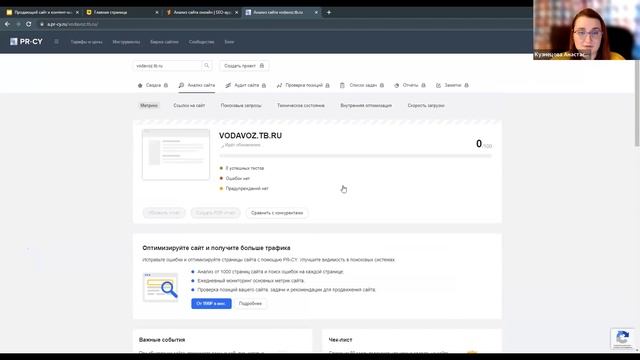Click the Ошибок нет status line
640x360 pixels.
[235, 178]
